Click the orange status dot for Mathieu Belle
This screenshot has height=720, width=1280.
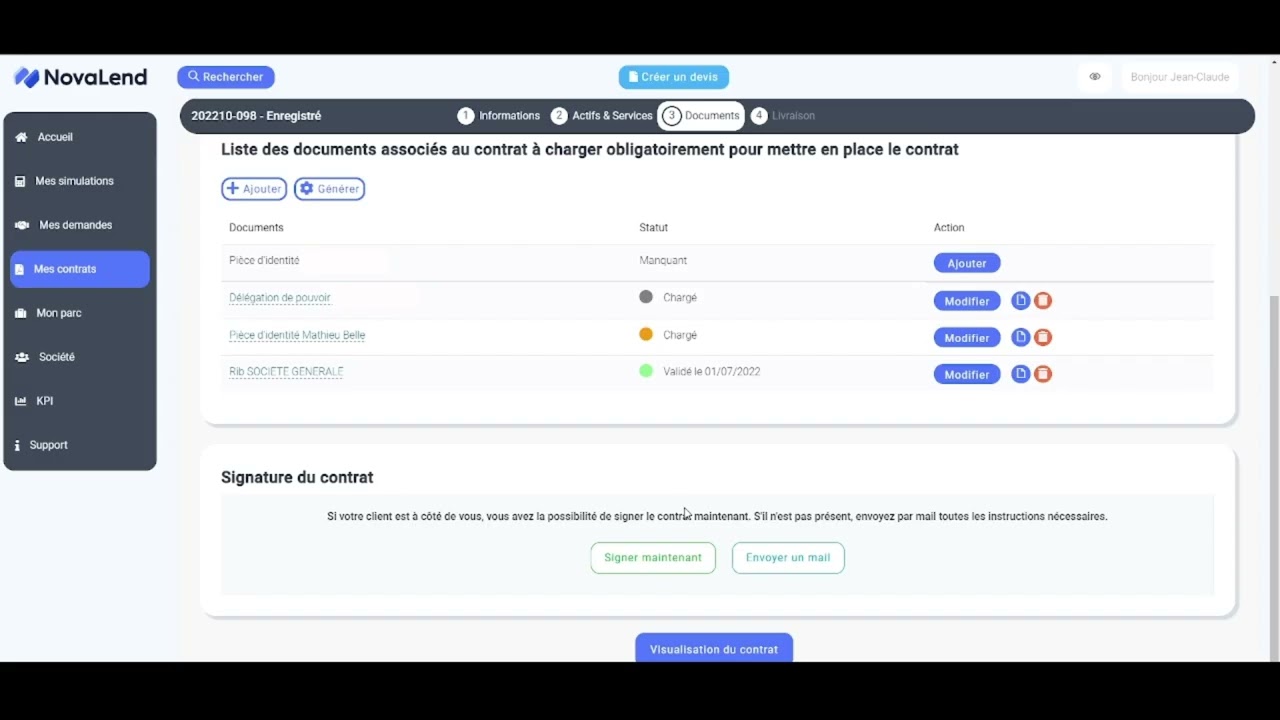click(646, 334)
